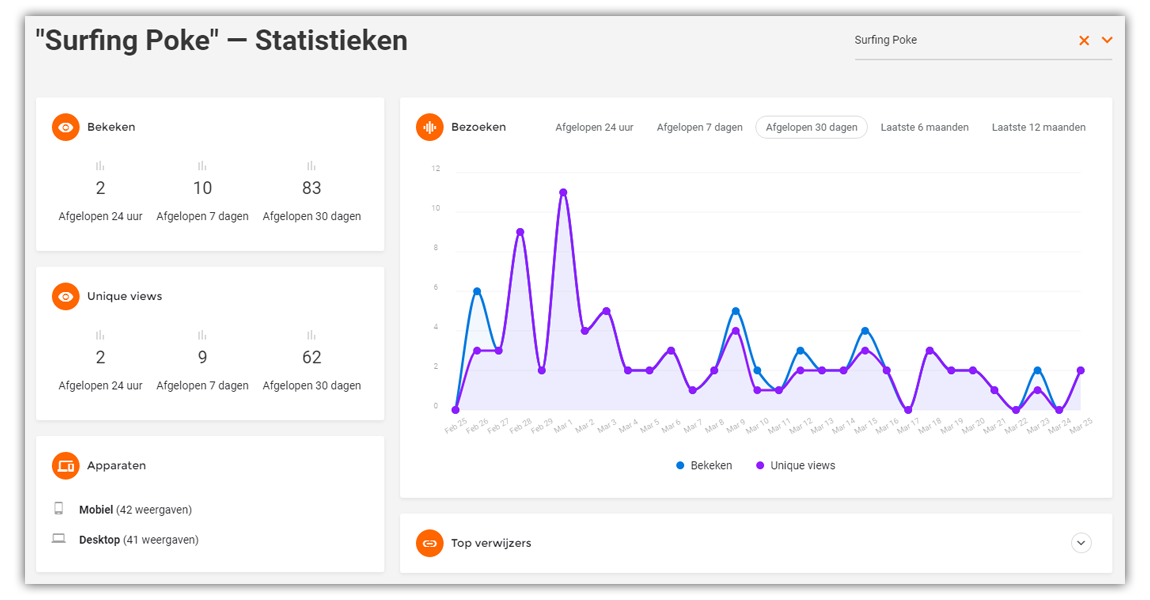
Task: Show Laatste 12 maanden statistics
Action: pyautogui.click(x=1038, y=127)
